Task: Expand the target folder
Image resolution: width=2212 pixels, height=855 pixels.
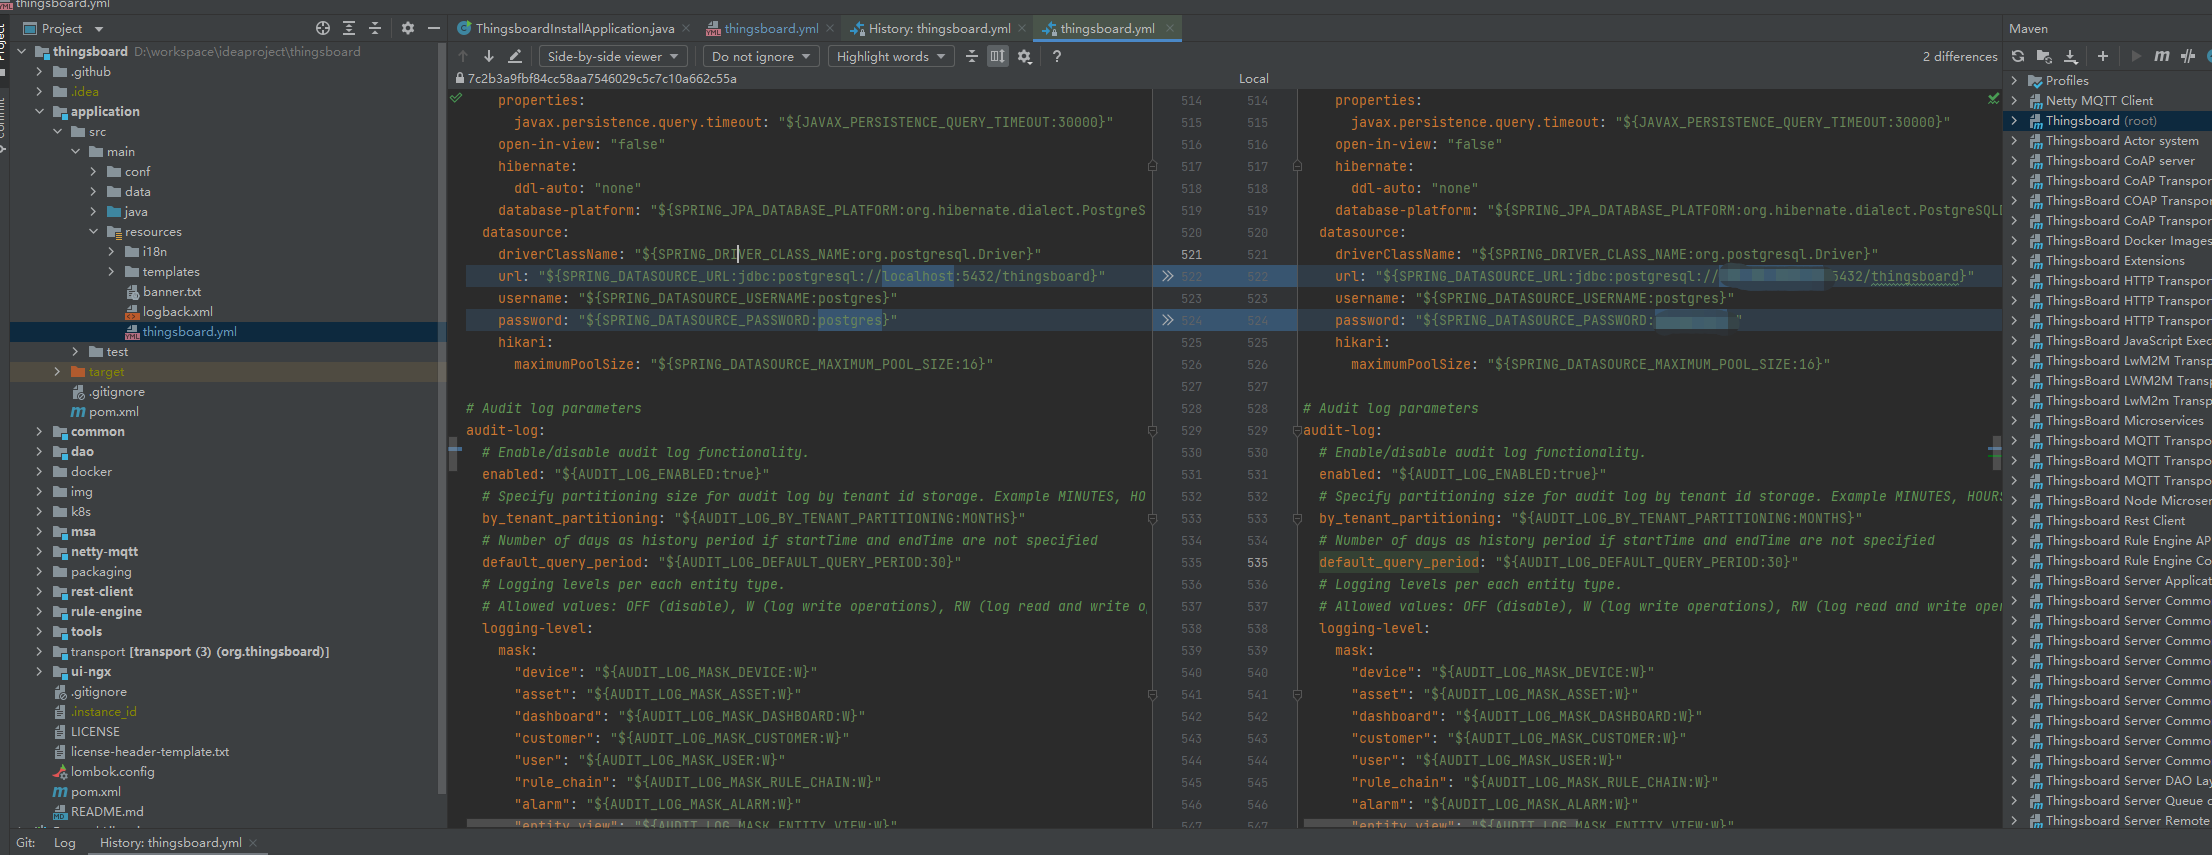Action: pos(57,372)
